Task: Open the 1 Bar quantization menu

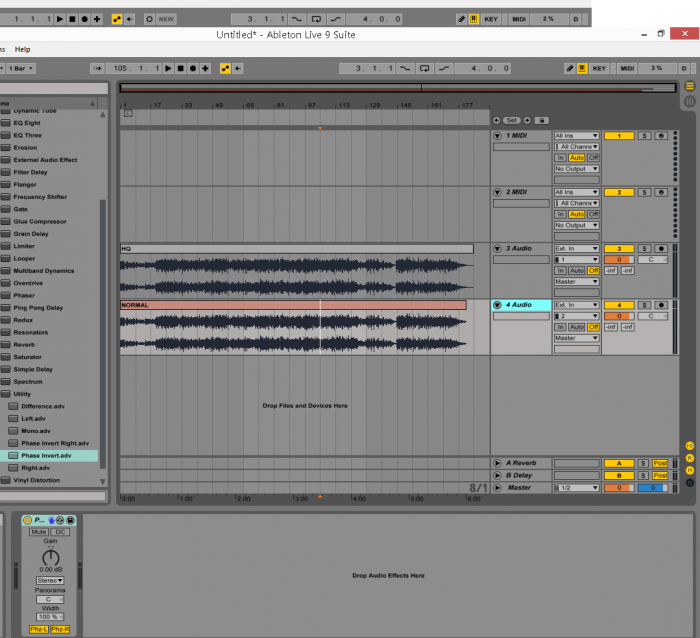Action: click(x=20, y=68)
